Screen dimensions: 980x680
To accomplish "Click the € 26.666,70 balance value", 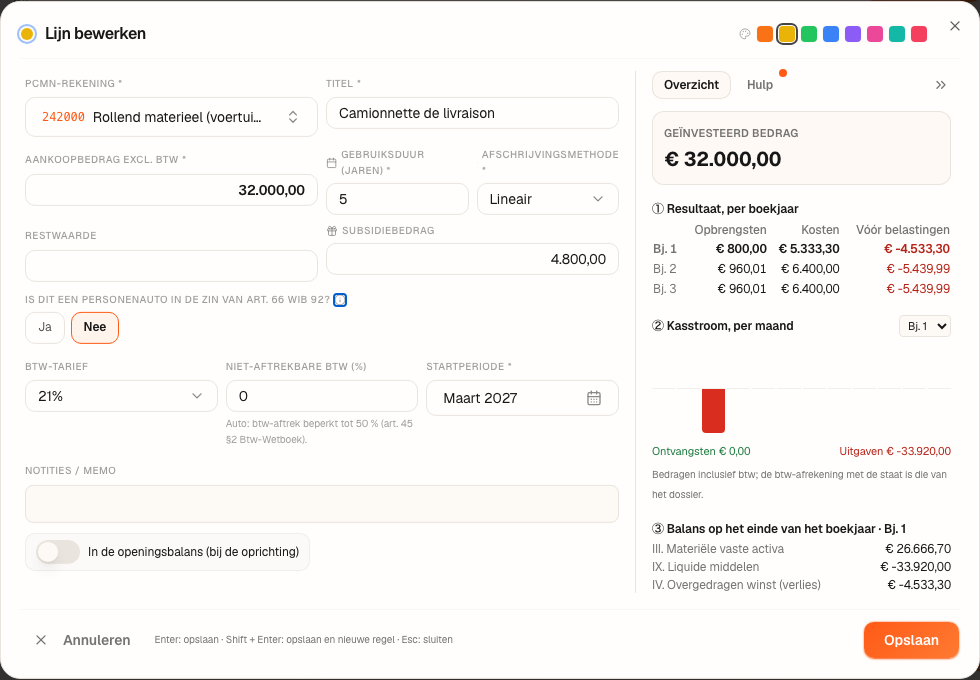I will 918,549.
